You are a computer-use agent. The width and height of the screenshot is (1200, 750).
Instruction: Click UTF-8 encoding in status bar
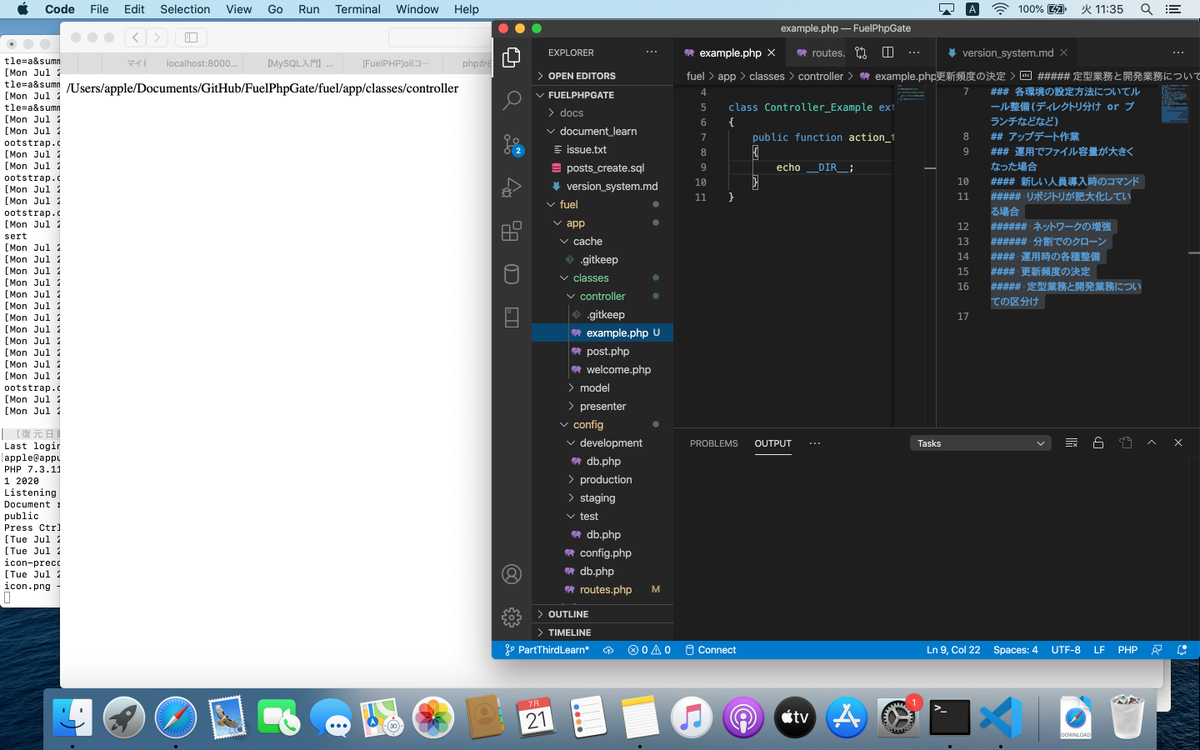pos(1065,650)
